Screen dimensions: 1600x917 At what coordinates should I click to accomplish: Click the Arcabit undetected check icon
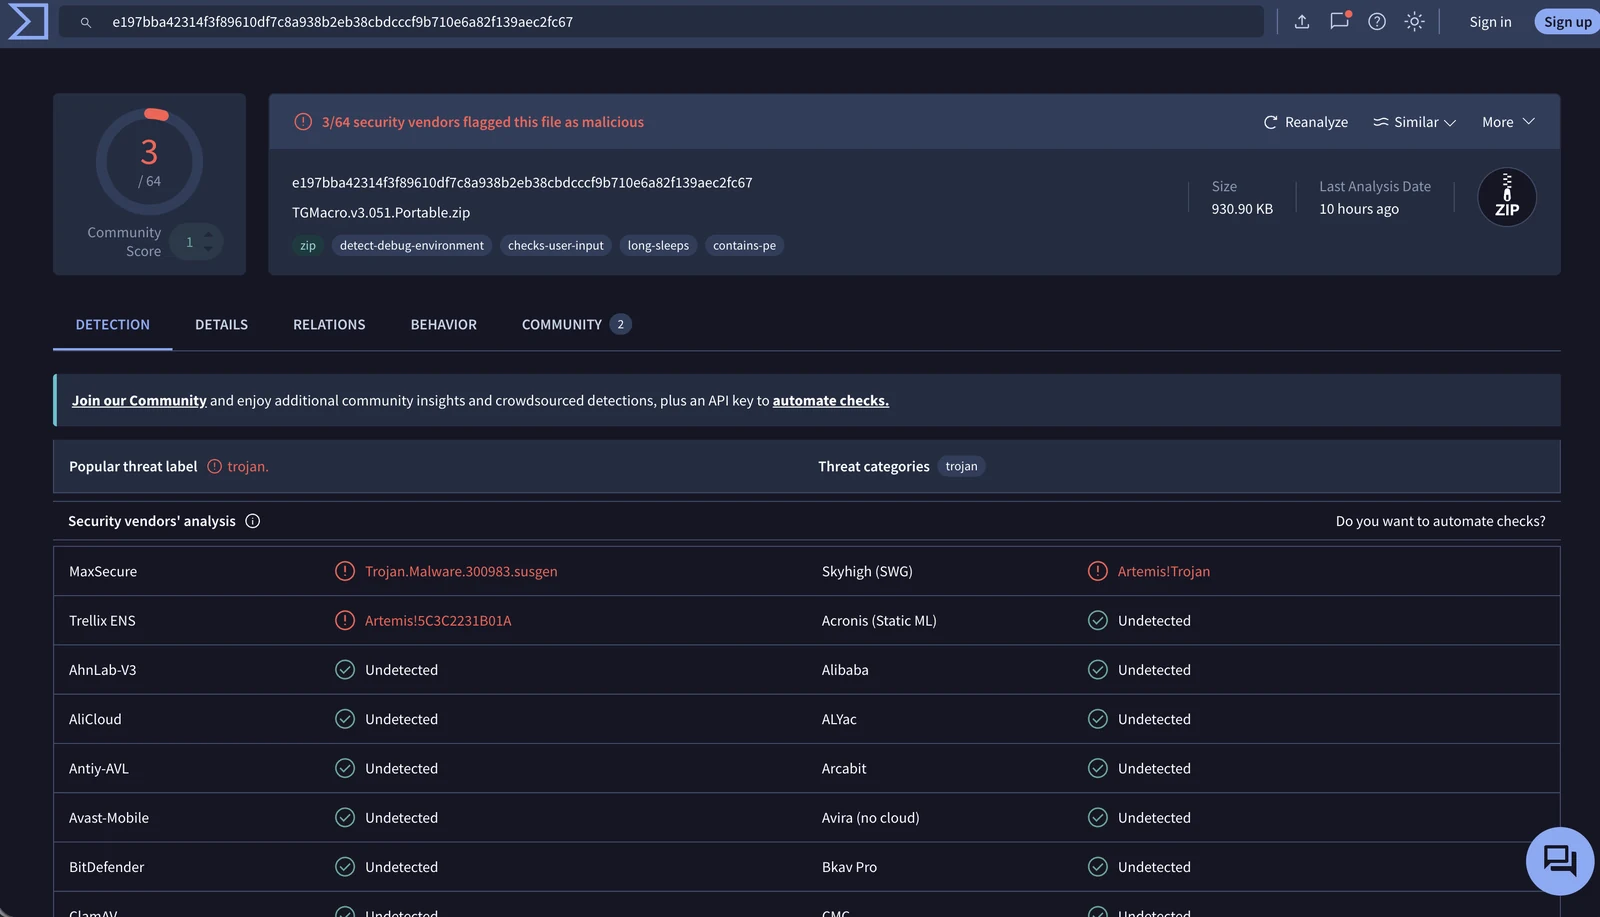coord(1098,768)
